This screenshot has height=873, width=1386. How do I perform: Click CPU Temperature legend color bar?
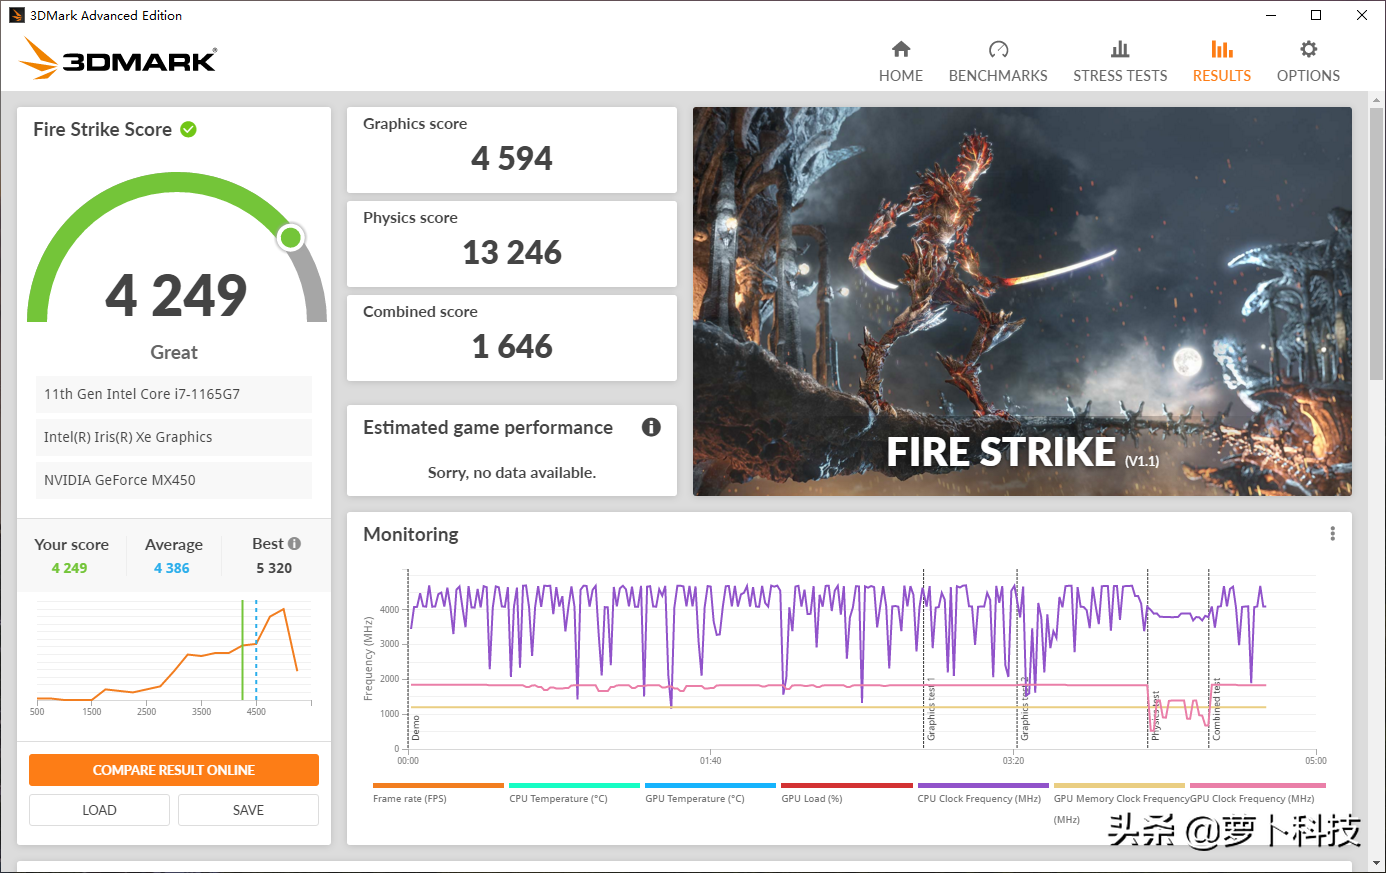574,786
